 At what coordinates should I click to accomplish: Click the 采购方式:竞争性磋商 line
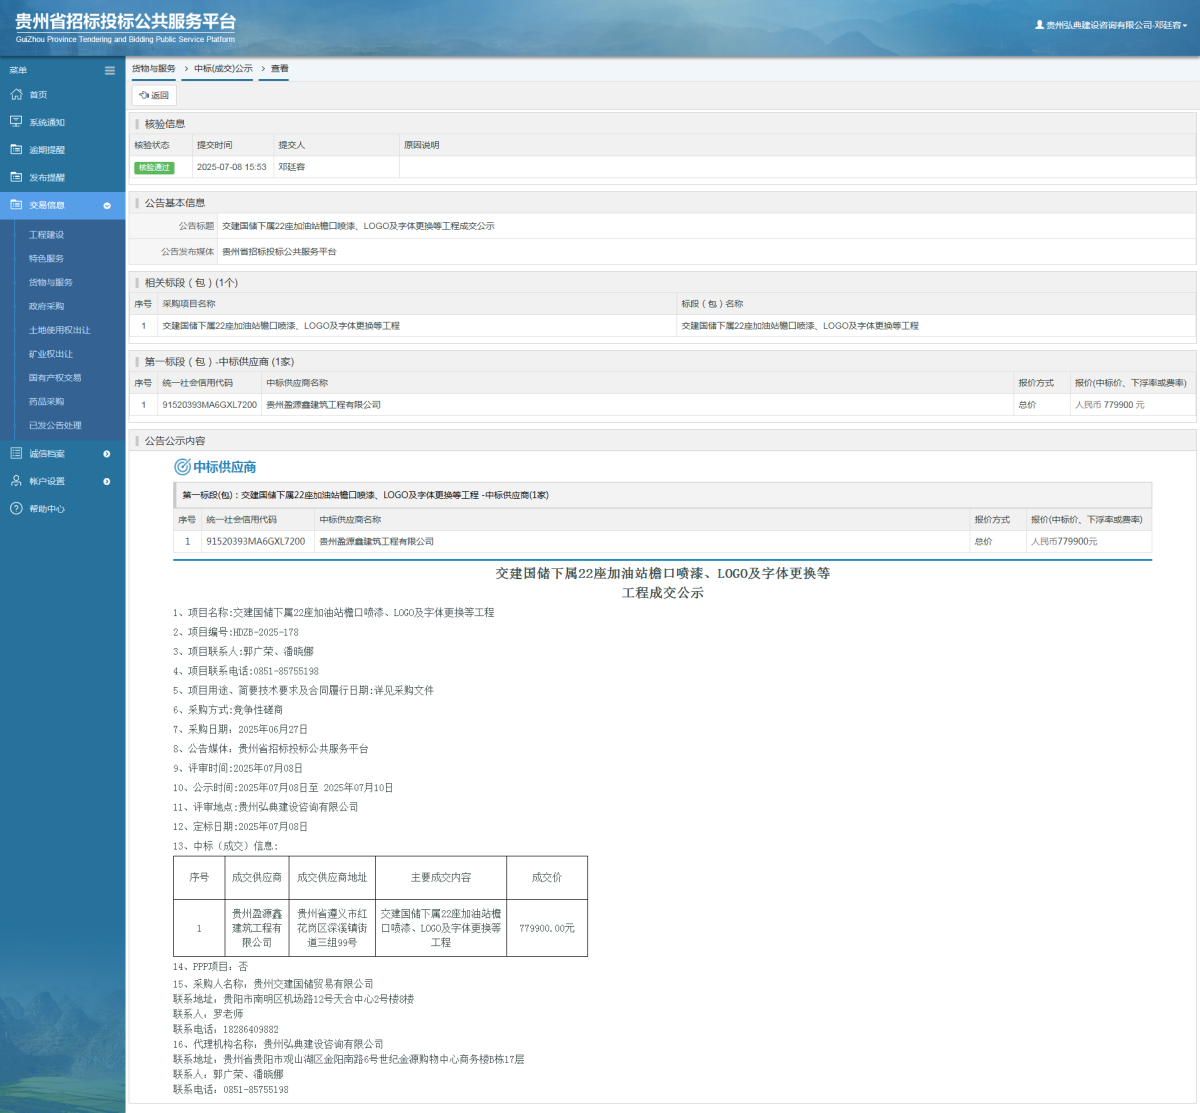click(x=228, y=710)
